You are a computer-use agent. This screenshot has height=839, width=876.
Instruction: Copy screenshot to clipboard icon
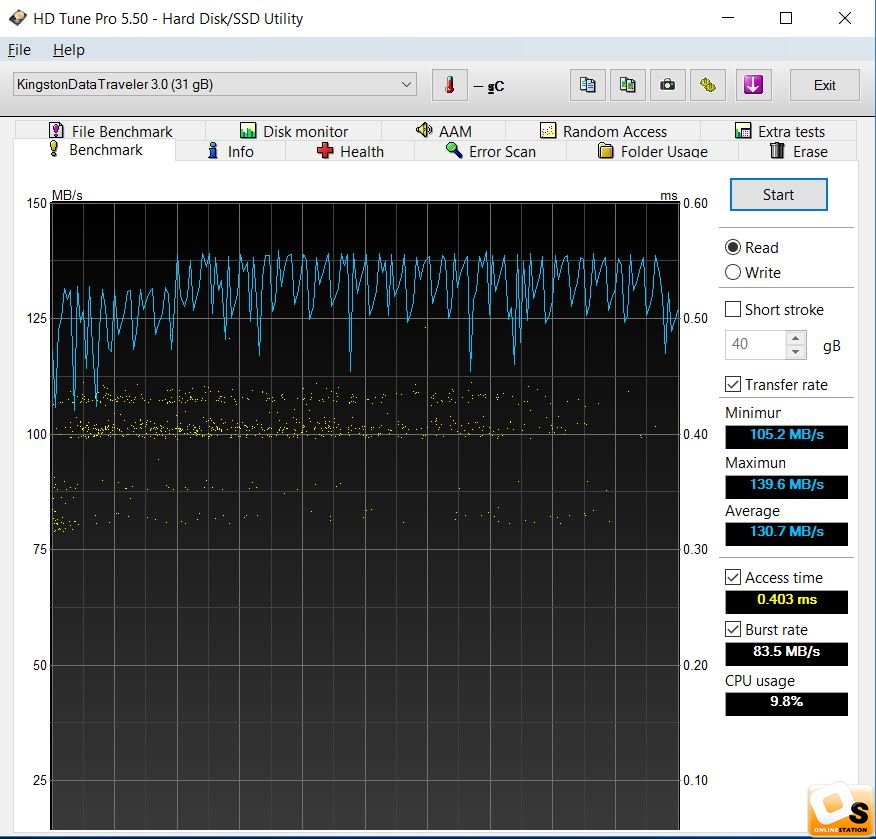pos(627,85)
